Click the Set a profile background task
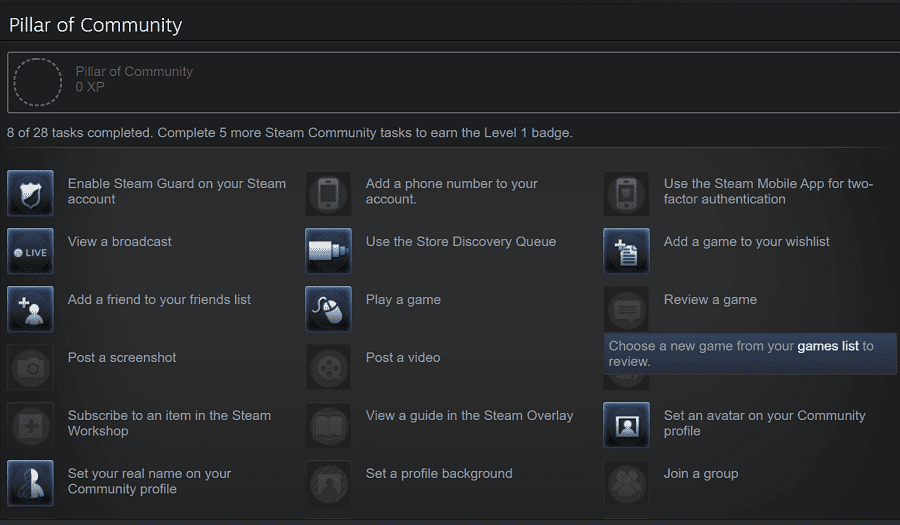900x525 pixels. (x=439, y=474)
